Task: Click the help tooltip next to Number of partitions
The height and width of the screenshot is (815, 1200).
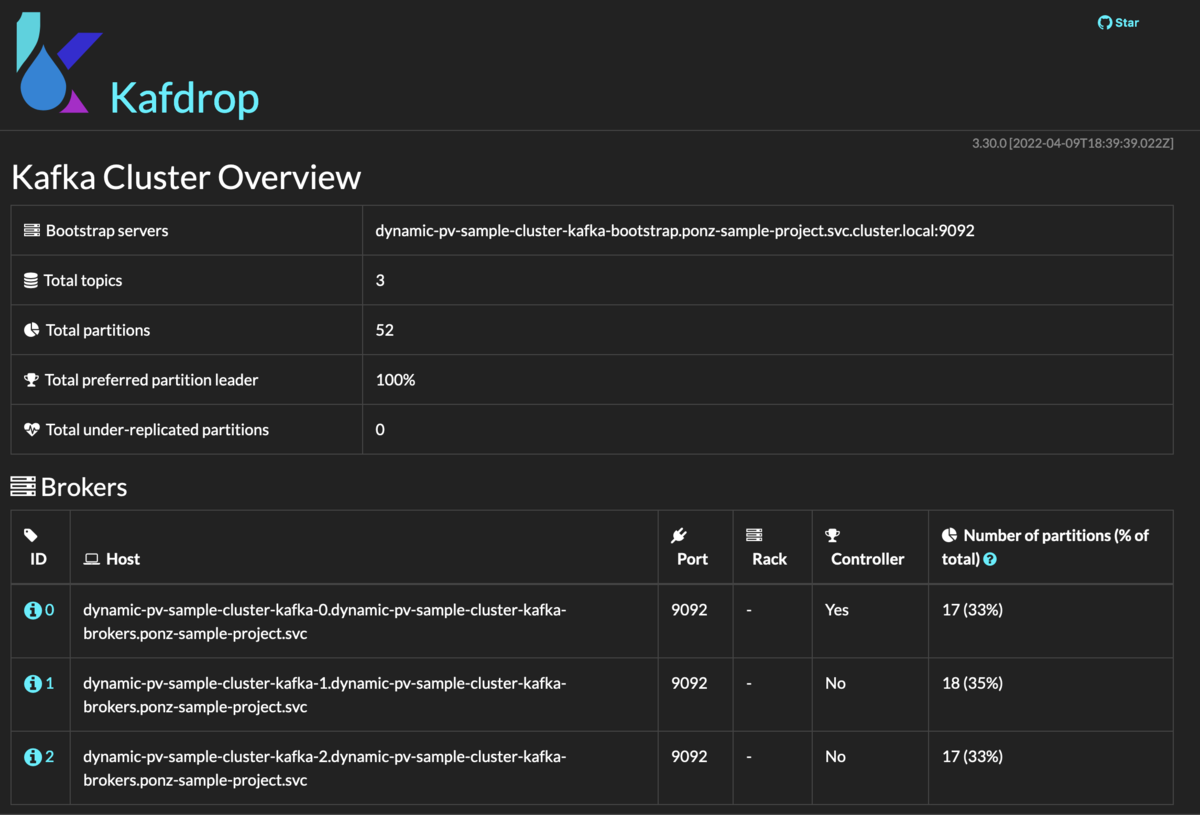Action: click(989, 559)
